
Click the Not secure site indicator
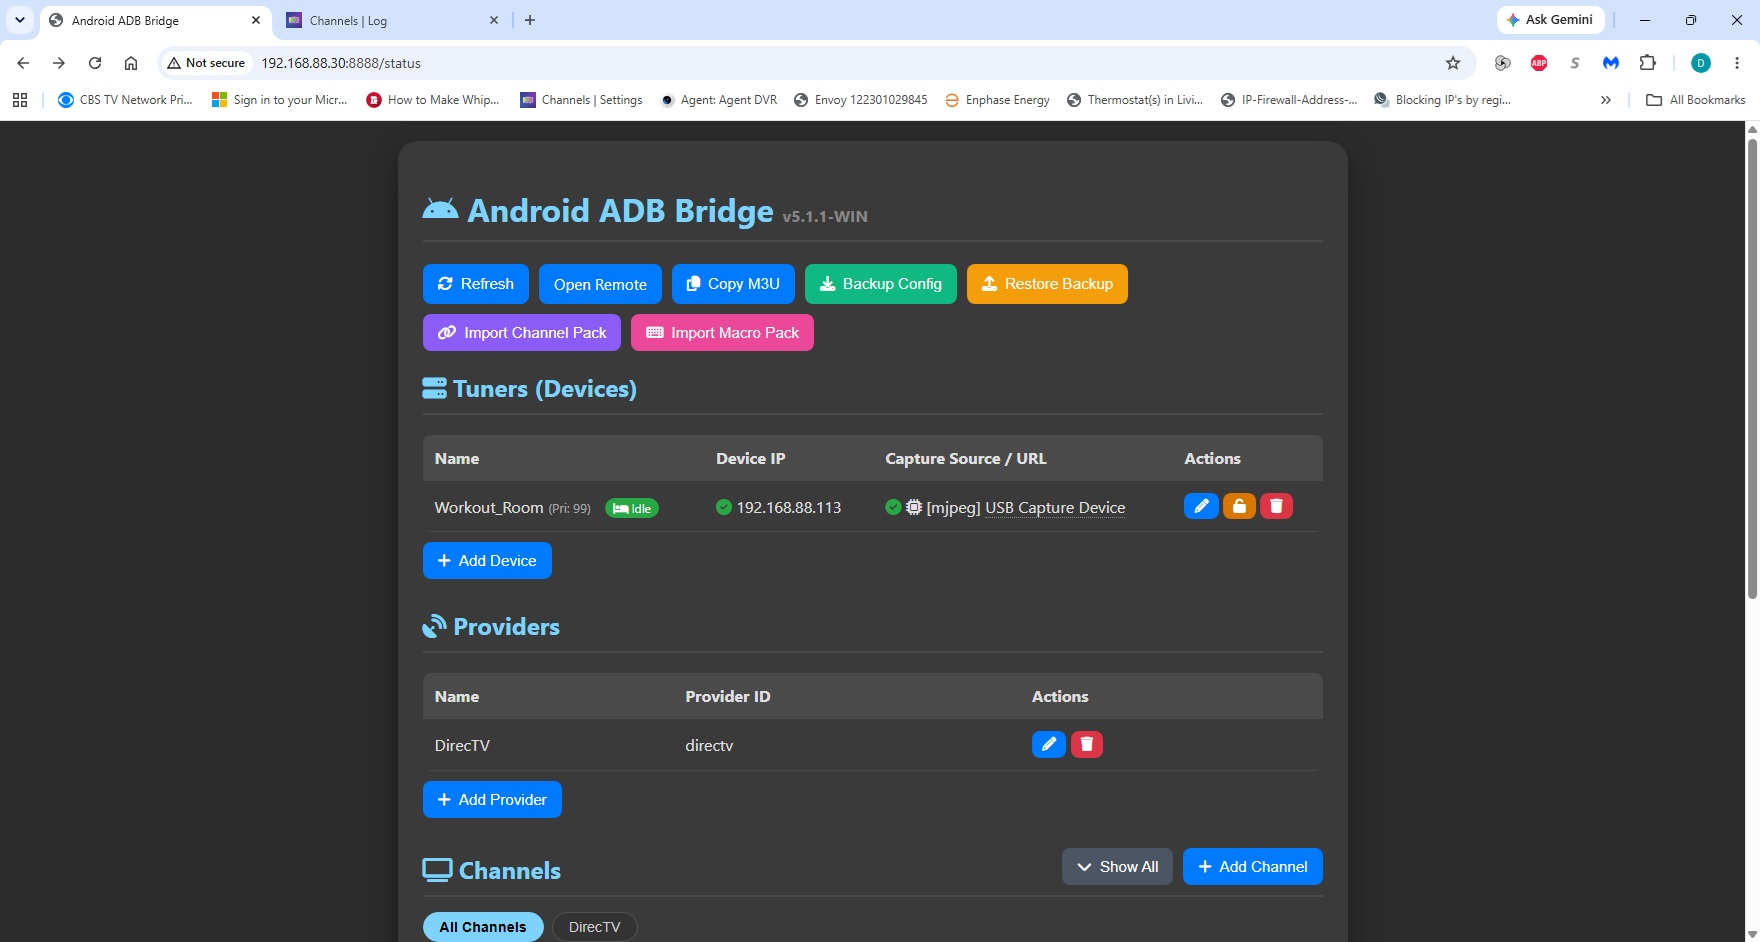point(206,63)
